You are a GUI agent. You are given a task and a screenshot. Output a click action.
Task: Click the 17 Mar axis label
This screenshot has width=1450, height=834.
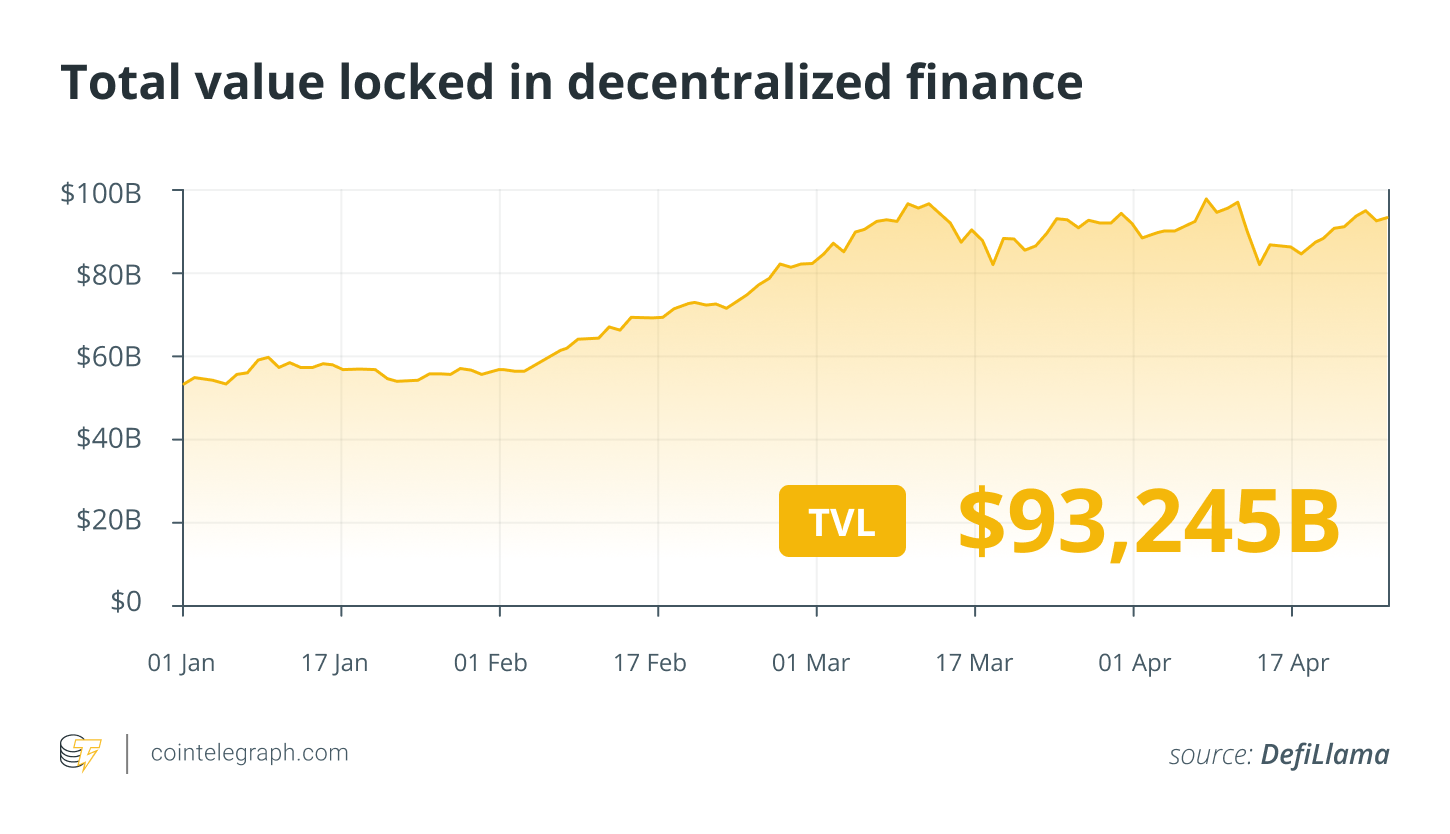coord(974,663)
